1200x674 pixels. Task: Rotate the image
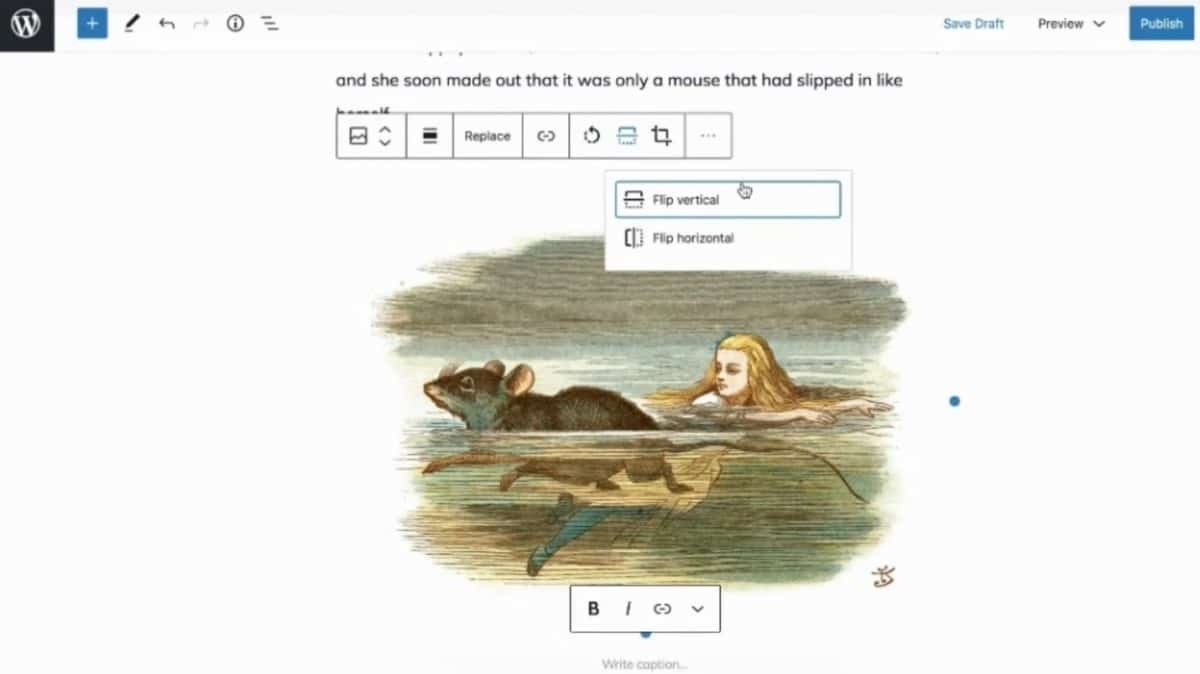[592, 136]
